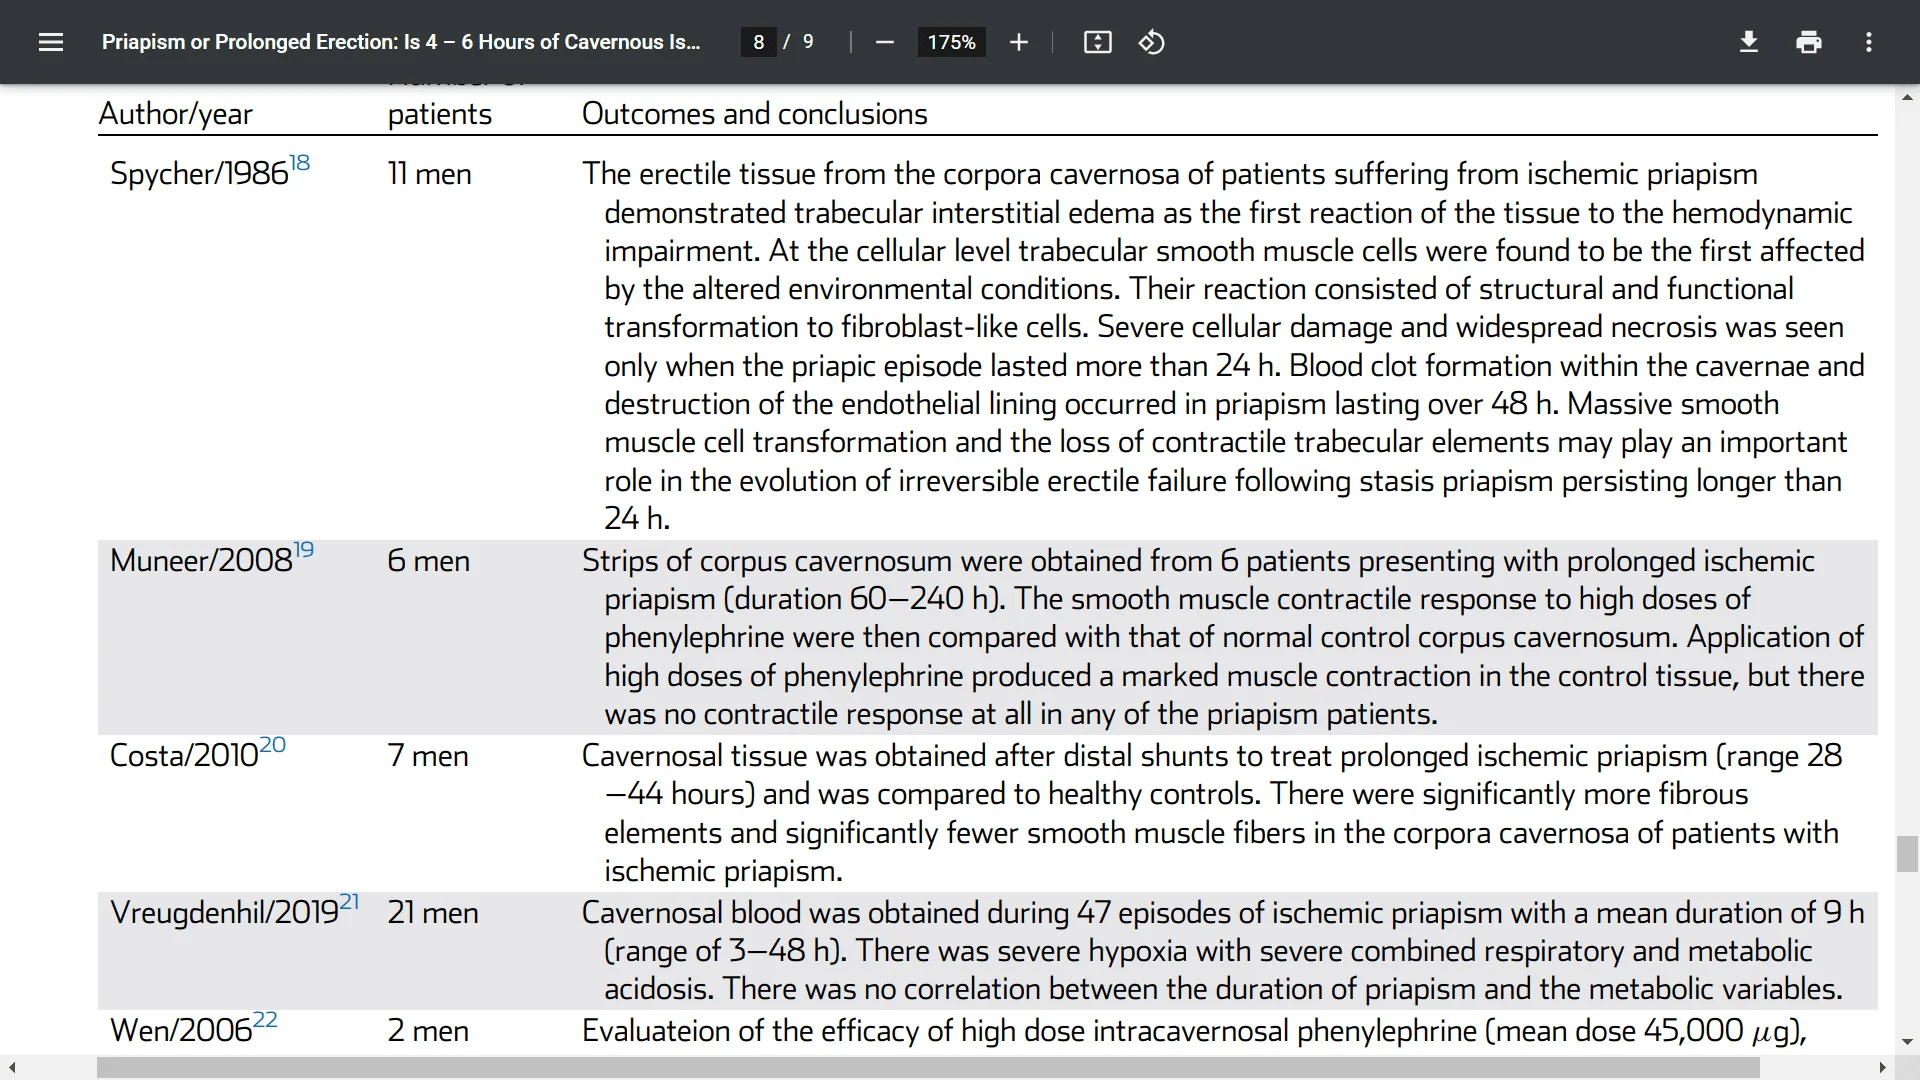Click the 'Spycher/1986' author cell
This screenshot has height=1080, width=1920.
point(199,174)
